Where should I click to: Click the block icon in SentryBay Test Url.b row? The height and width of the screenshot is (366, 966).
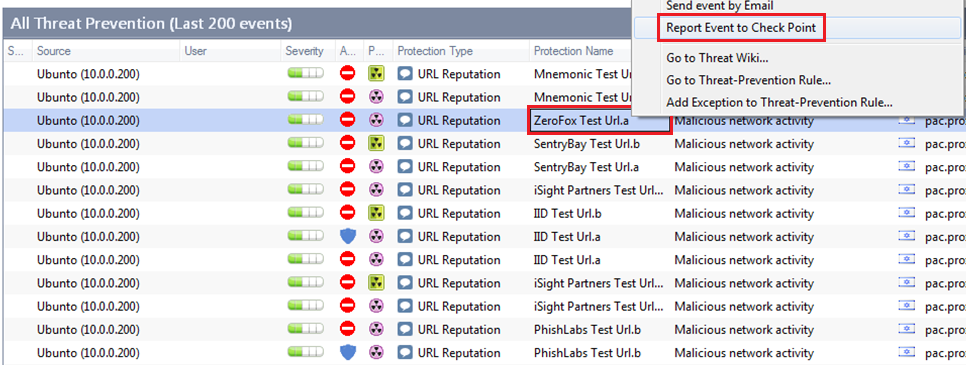point(347,144)
